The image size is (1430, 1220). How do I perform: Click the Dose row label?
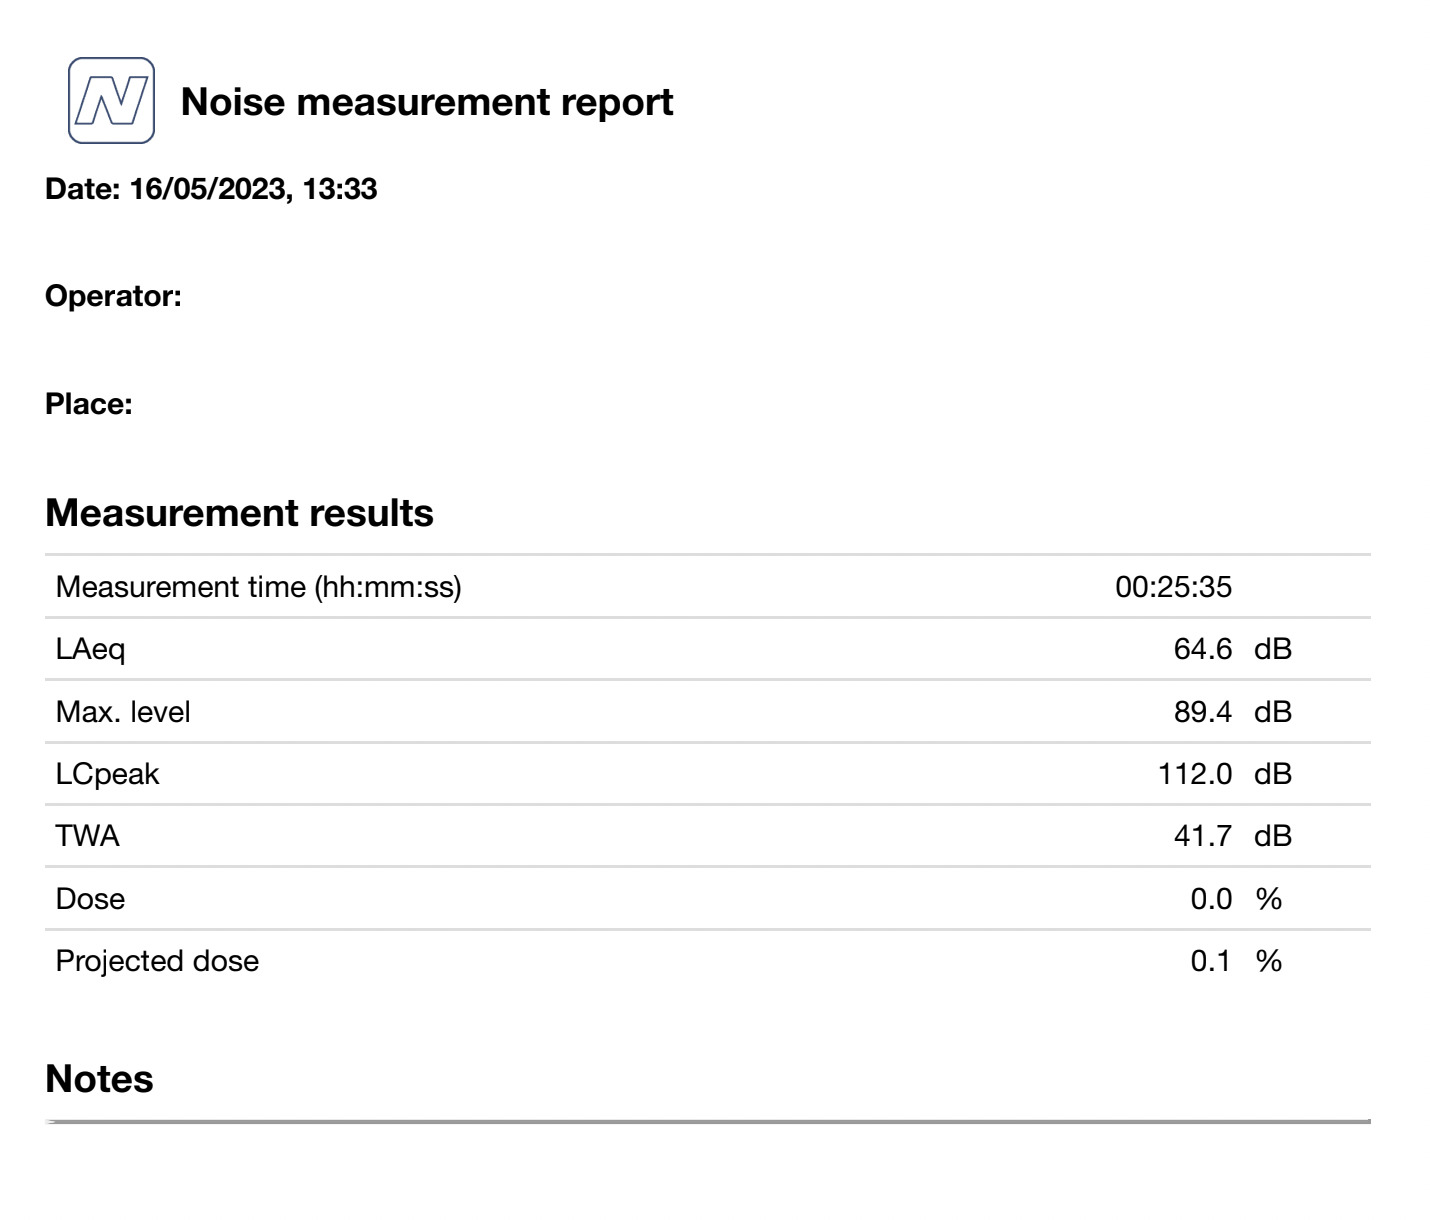[x=91, y=899]
